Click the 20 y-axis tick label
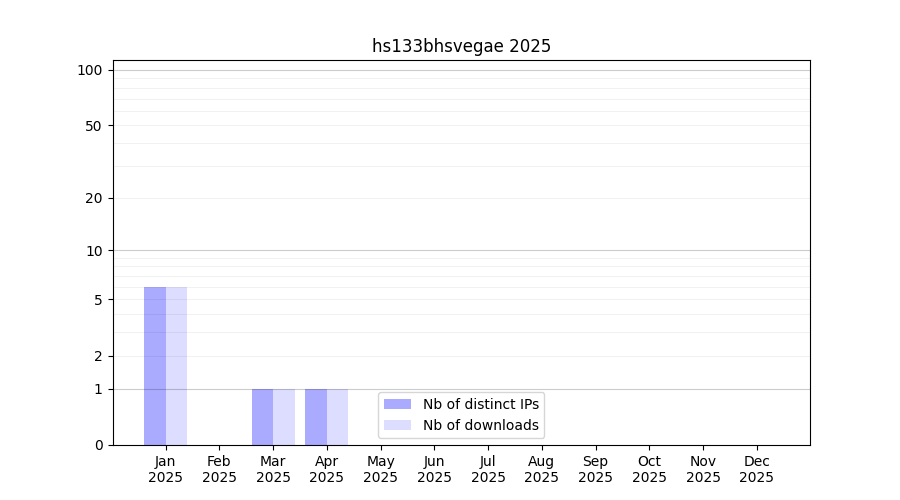The image size is (900, 500). point(93,198)
